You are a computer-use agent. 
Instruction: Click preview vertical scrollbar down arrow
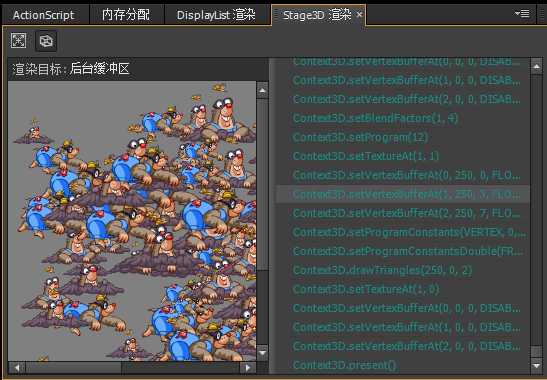click(x=262, y=353)
